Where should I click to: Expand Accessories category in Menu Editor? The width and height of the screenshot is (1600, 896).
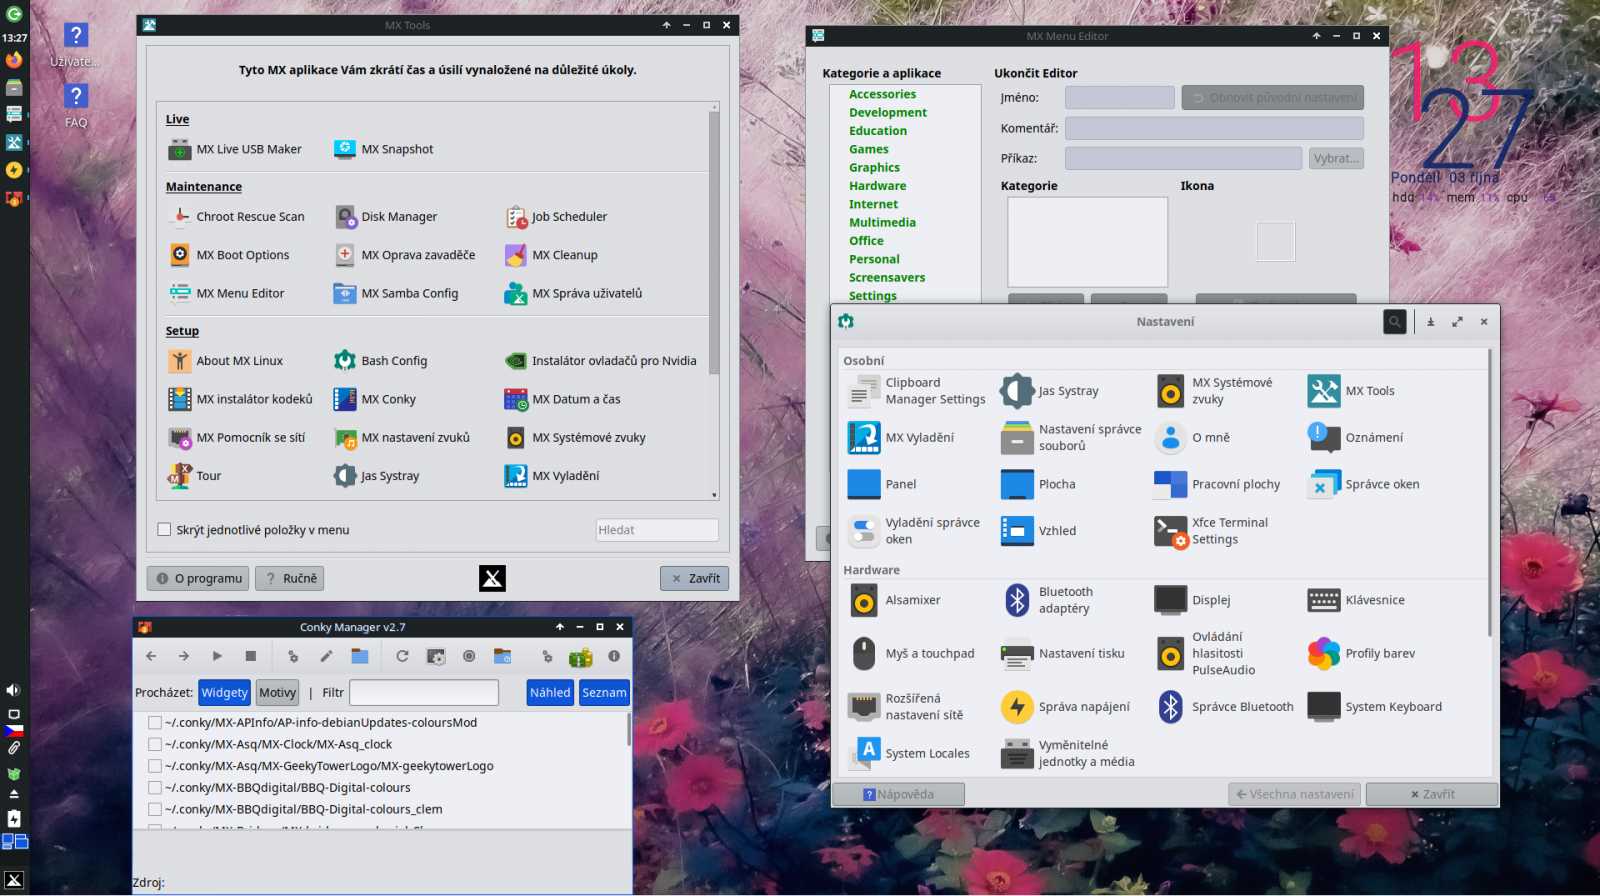882,95
